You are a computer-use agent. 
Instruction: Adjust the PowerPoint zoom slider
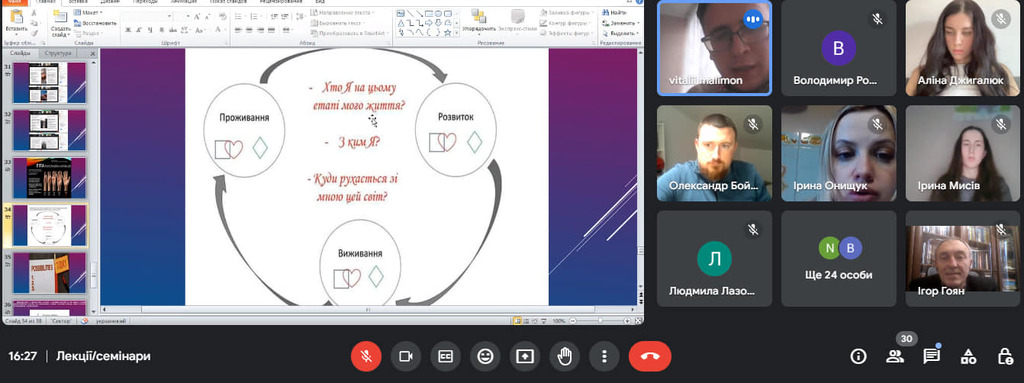point(601,322)
